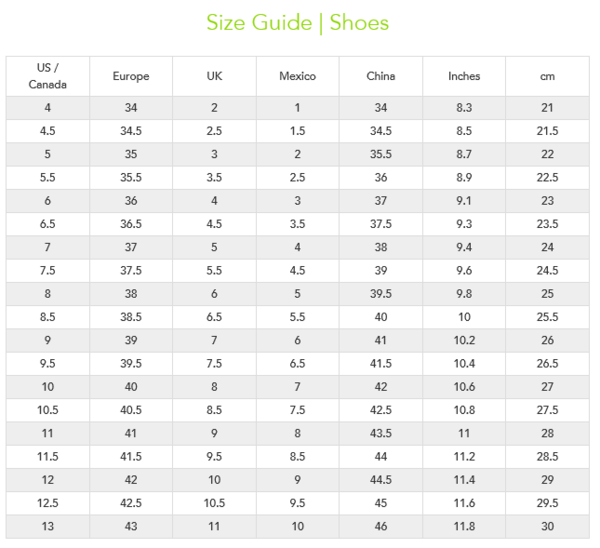The height and width of the screenshot is (548, 600).
Task: Select the Europe column header
Action: click(x=131, y=76)
